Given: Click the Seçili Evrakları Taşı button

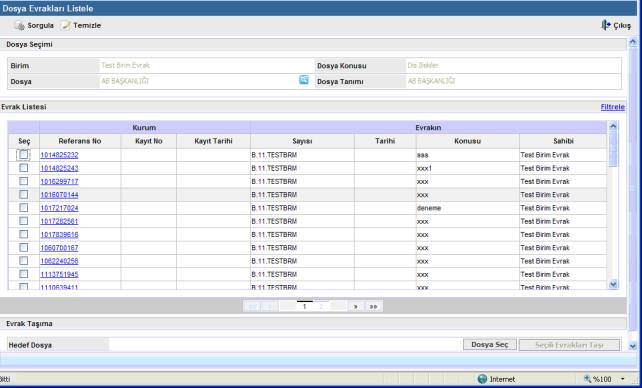Looking at the screenshot, I should pos(569,345).
